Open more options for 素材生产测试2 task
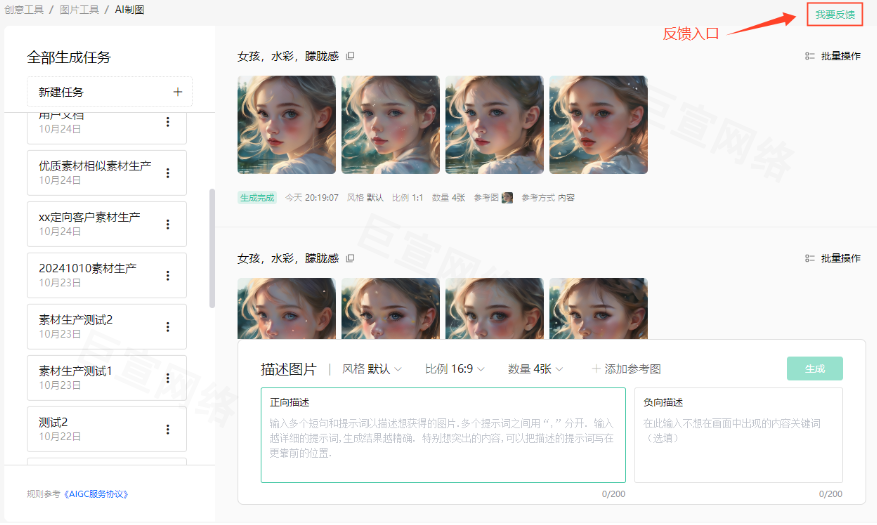Image resolution: width=877 pixels, height=525 pixels. coord(168,327)
